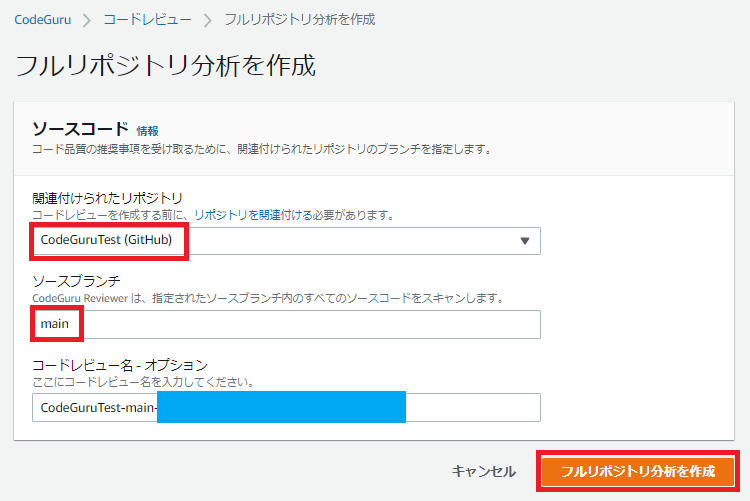This screenshot has width=750, height=501.
Task: Go to コードレビュー breadcrumb link
Action: (x=147, y=20)
